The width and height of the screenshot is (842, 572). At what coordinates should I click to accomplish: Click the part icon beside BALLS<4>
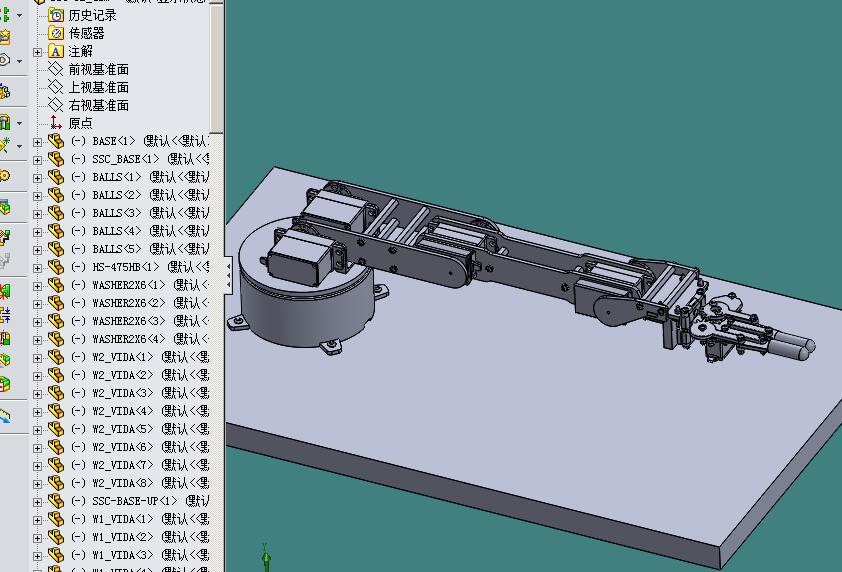pyautogui.click(x=56, y=231)
